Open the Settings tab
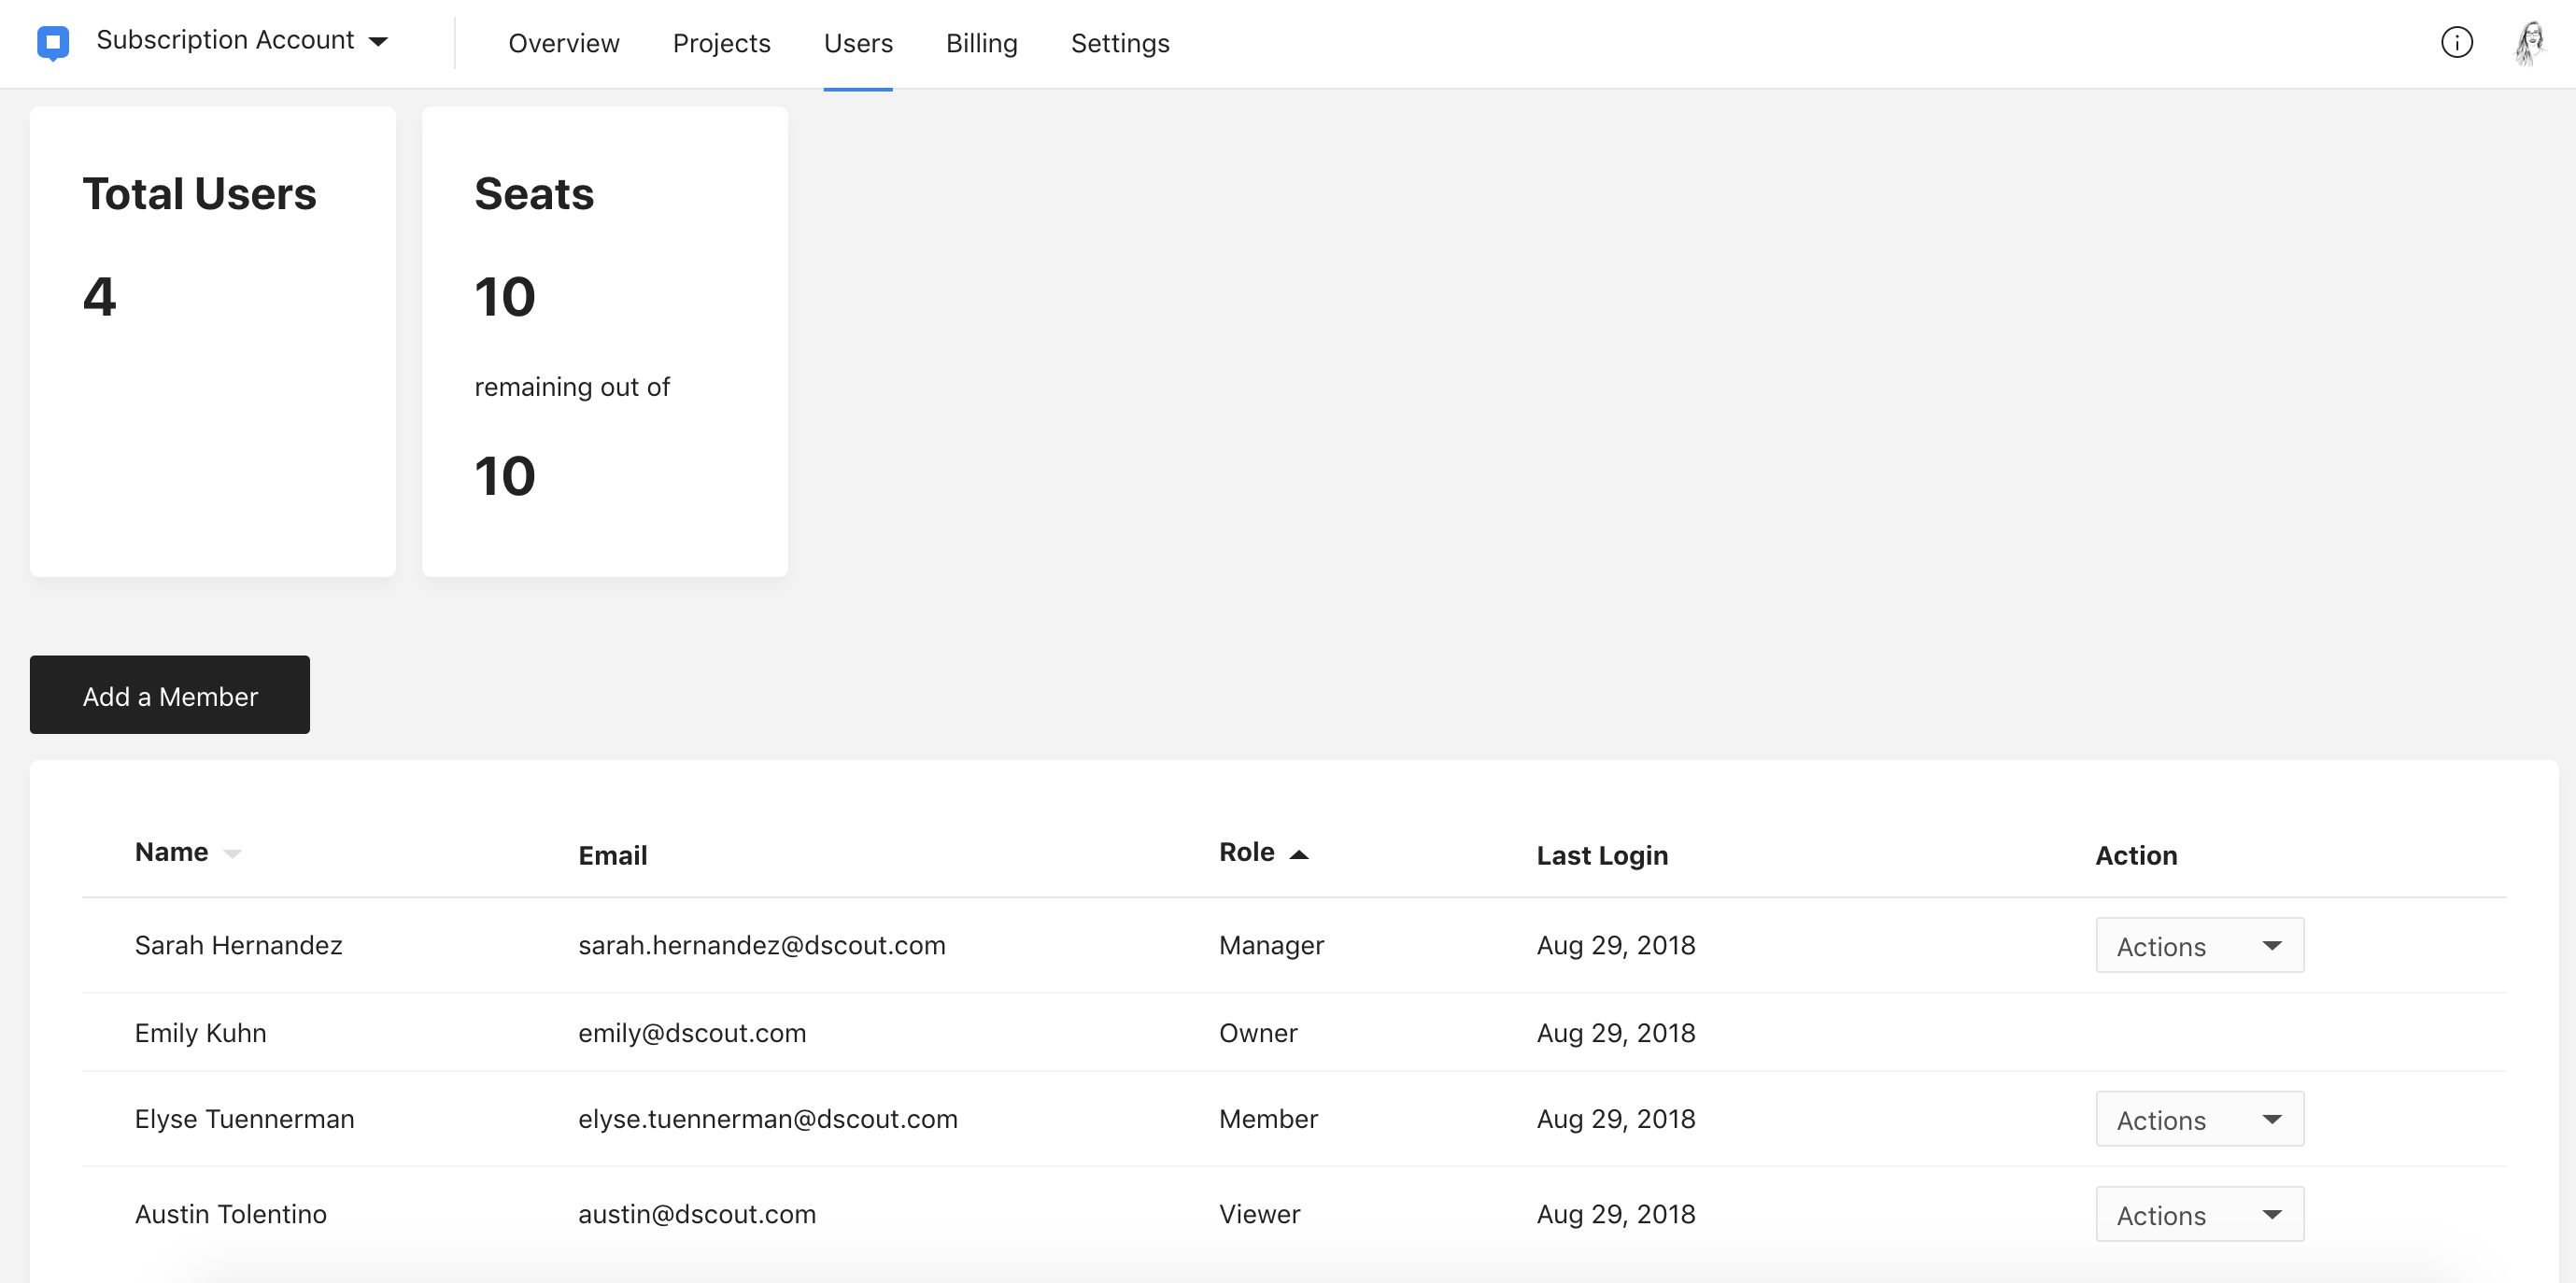The width and height of the screenshot is (2576, 1283). pyautogui.click(x=1120, y=43)
